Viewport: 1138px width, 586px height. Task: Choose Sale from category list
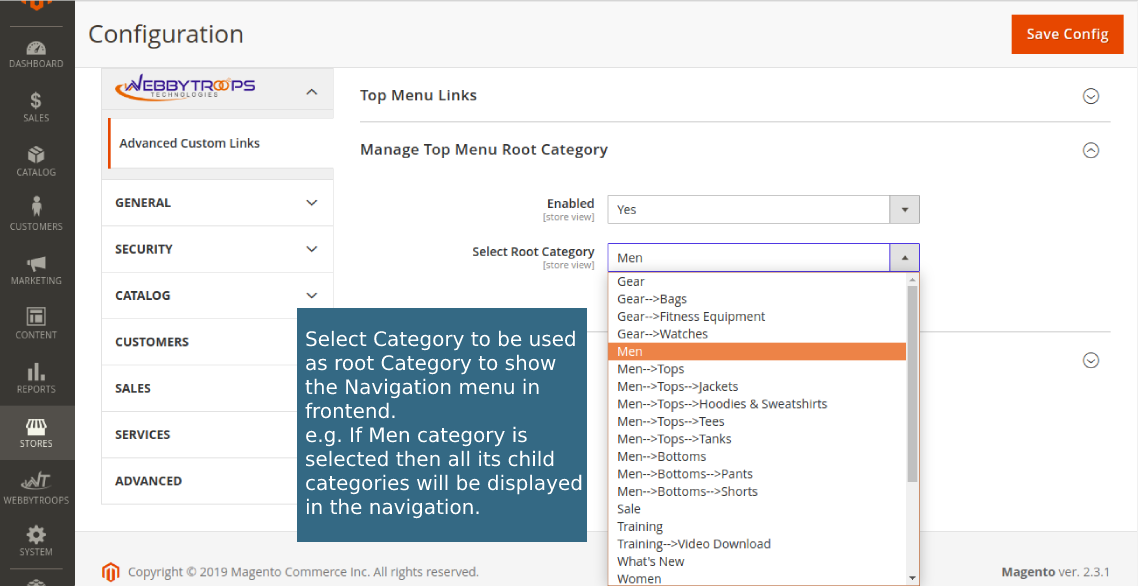(x=757, y=508)
